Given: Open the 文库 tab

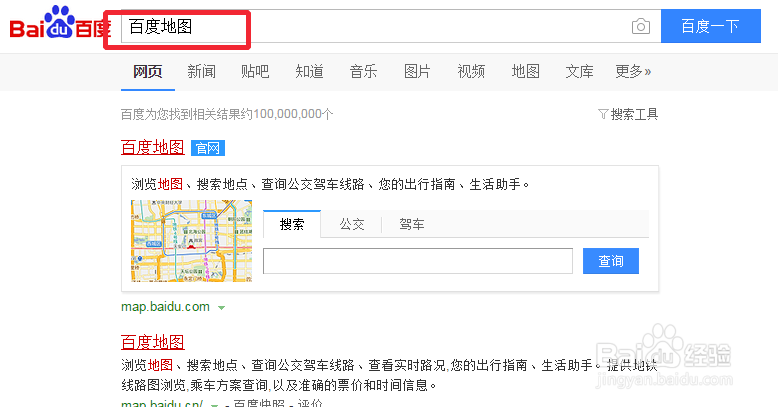Looking at the screenshot, I should (x=580, y=71).
